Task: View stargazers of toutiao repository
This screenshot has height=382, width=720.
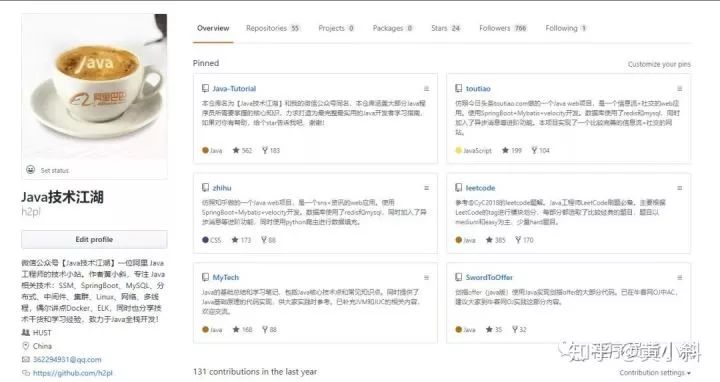Action: [x=512, y=150]
